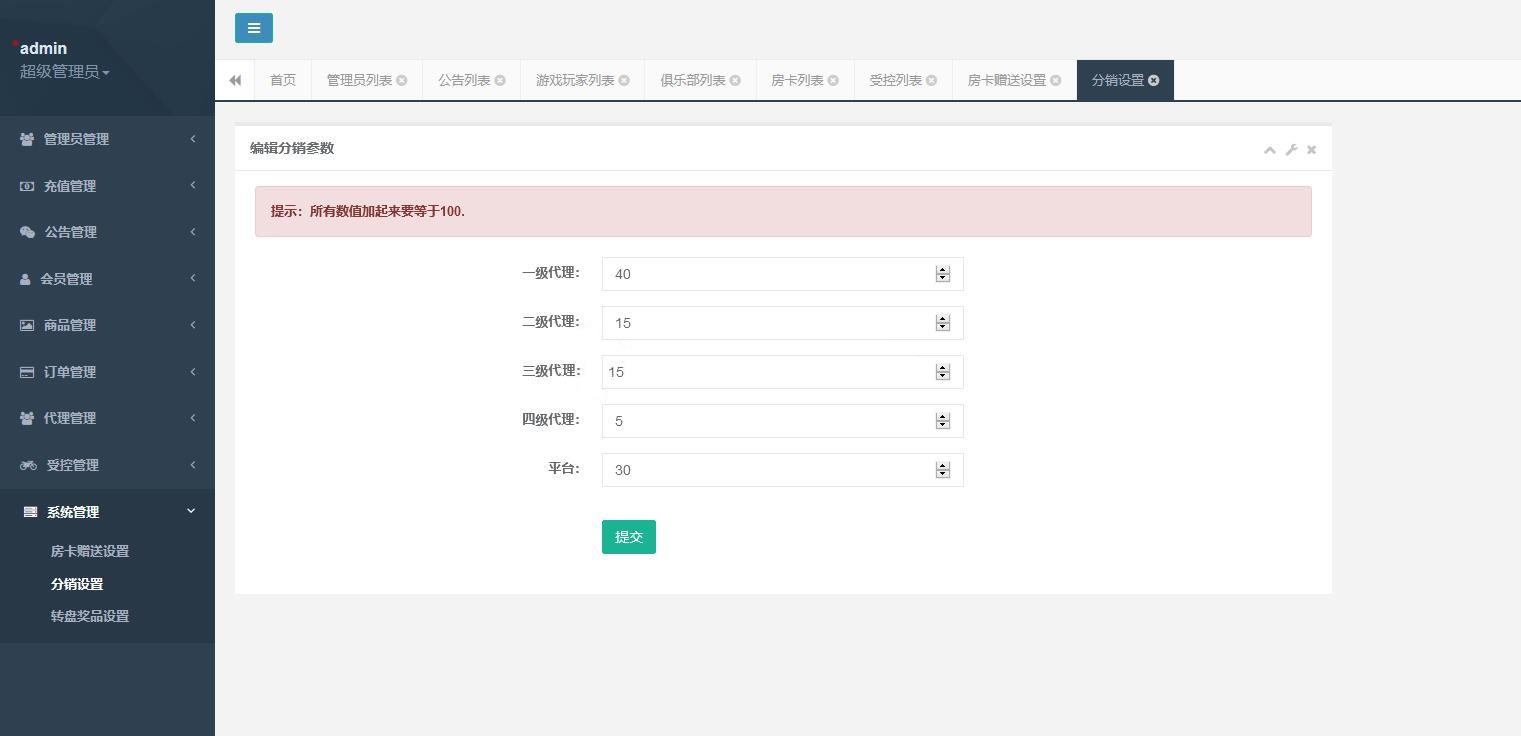The height and width of the screenshot is (736, 1521).
Task: Click the 订单管理 credit-card icon
Action: [x=26, y=371]
